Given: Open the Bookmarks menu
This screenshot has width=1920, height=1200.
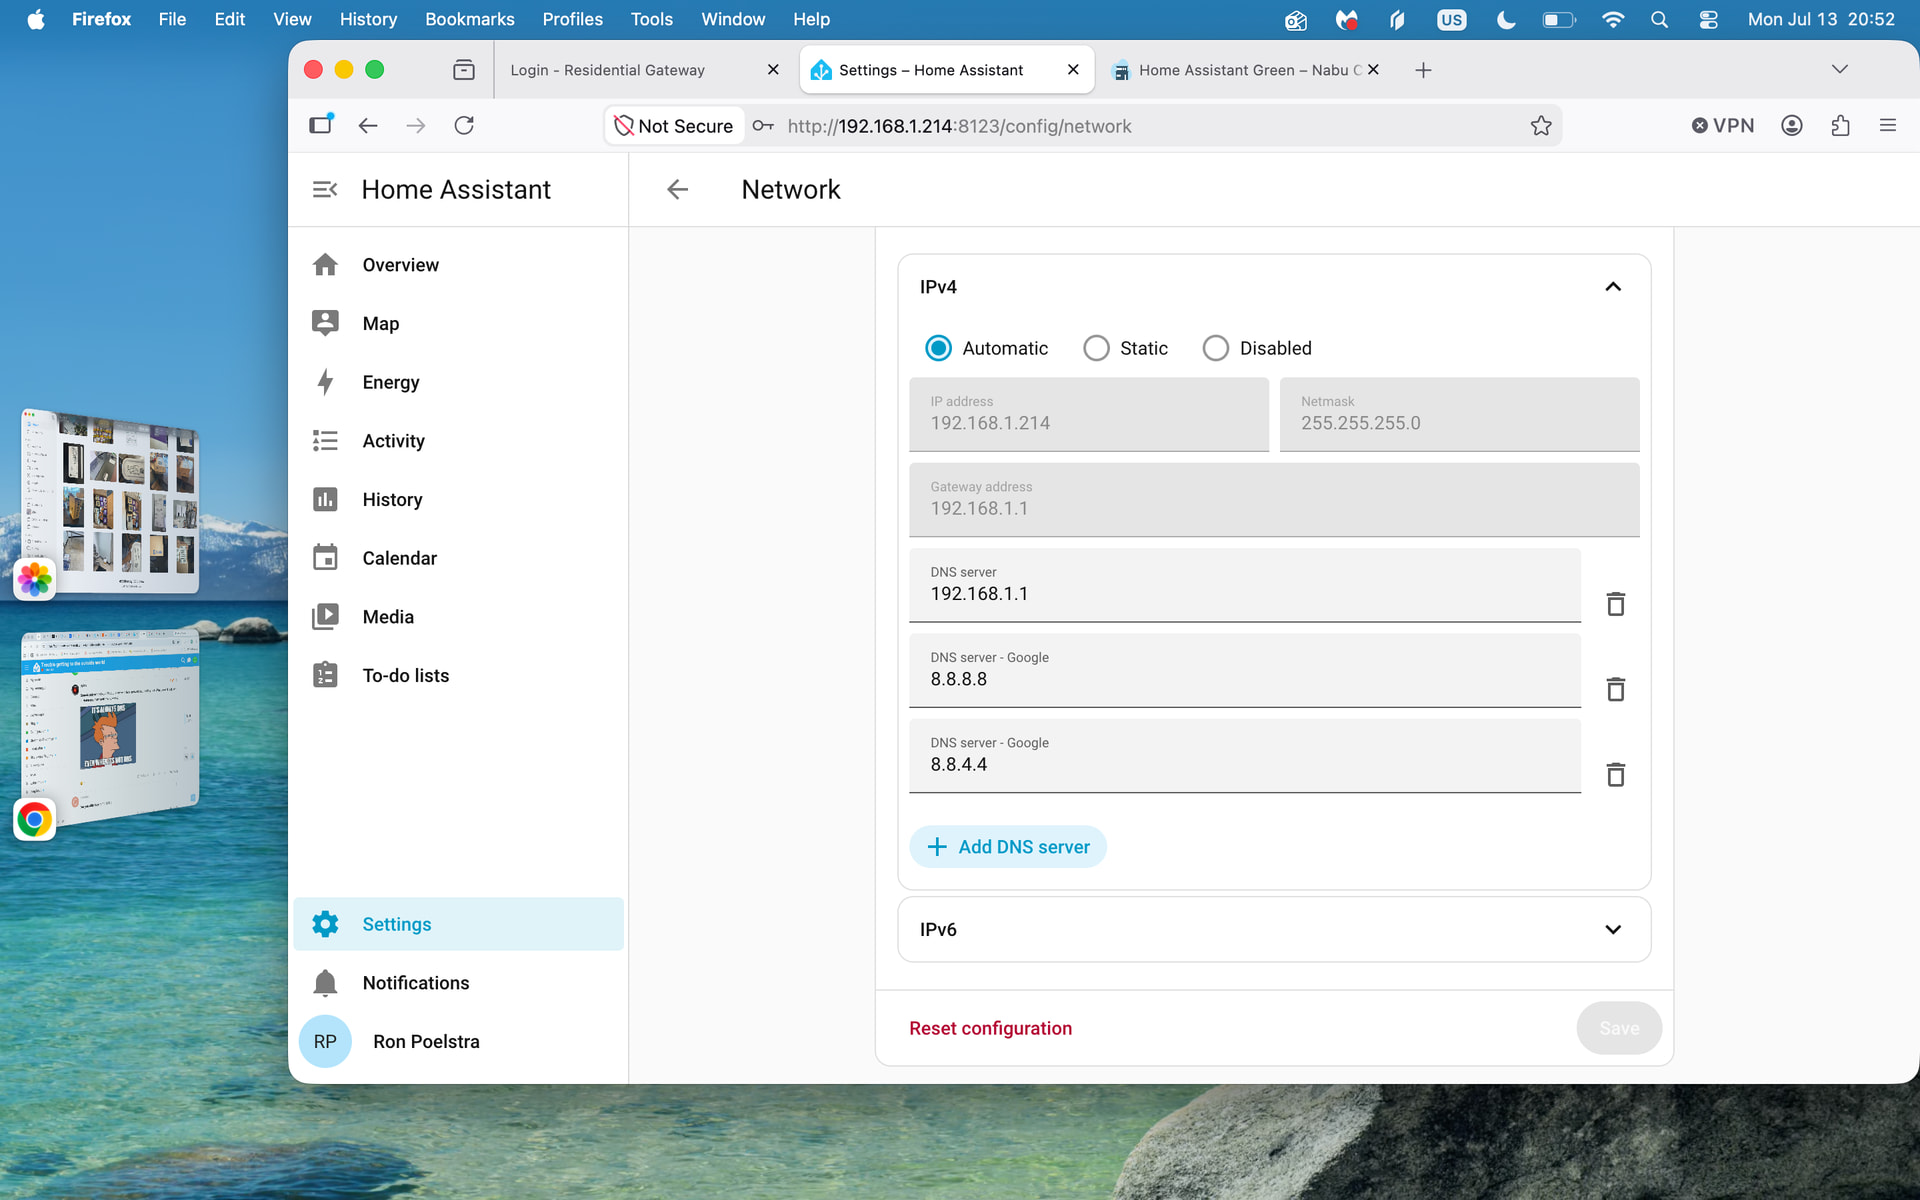Looking at the screenshot, I should pos(470,19).
